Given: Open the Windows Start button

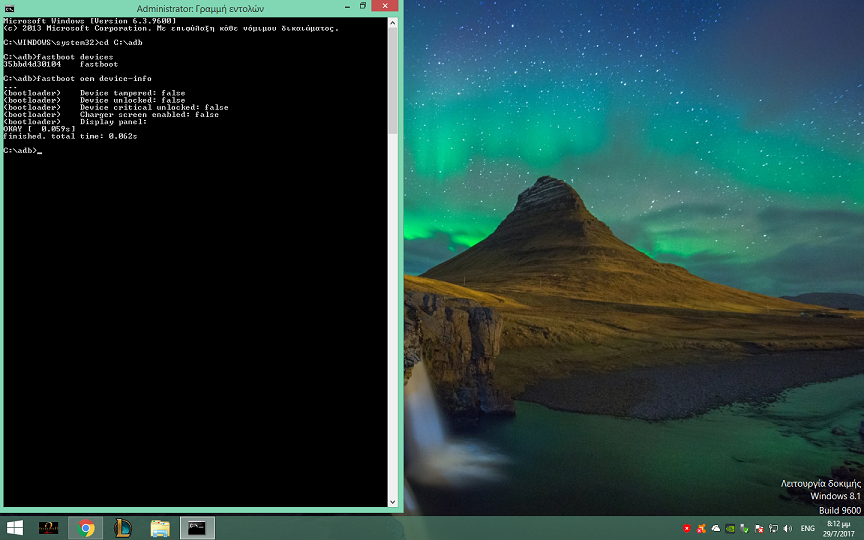Looking at the screenshot, I should (x=15, y=528).
